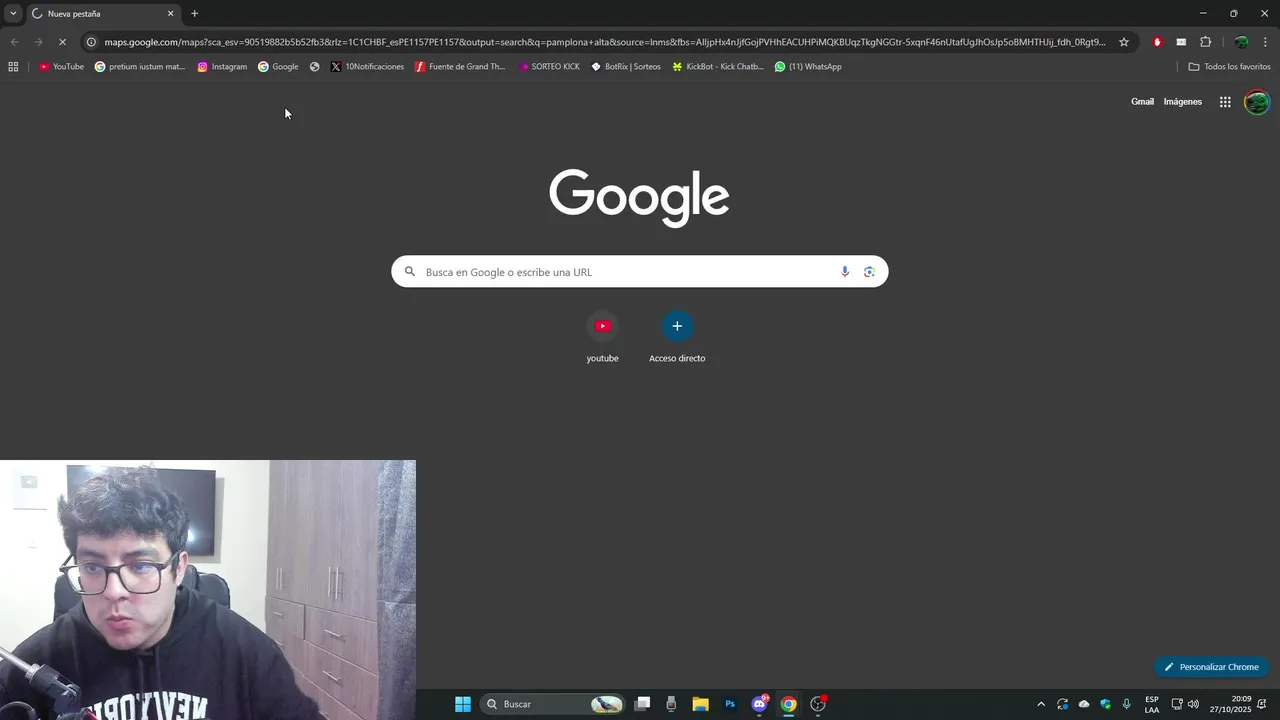This screenshot has height=720, width=1280.
Task: Open the KickBot - Kick Chatb... bookmark
Action: point(718,67)
